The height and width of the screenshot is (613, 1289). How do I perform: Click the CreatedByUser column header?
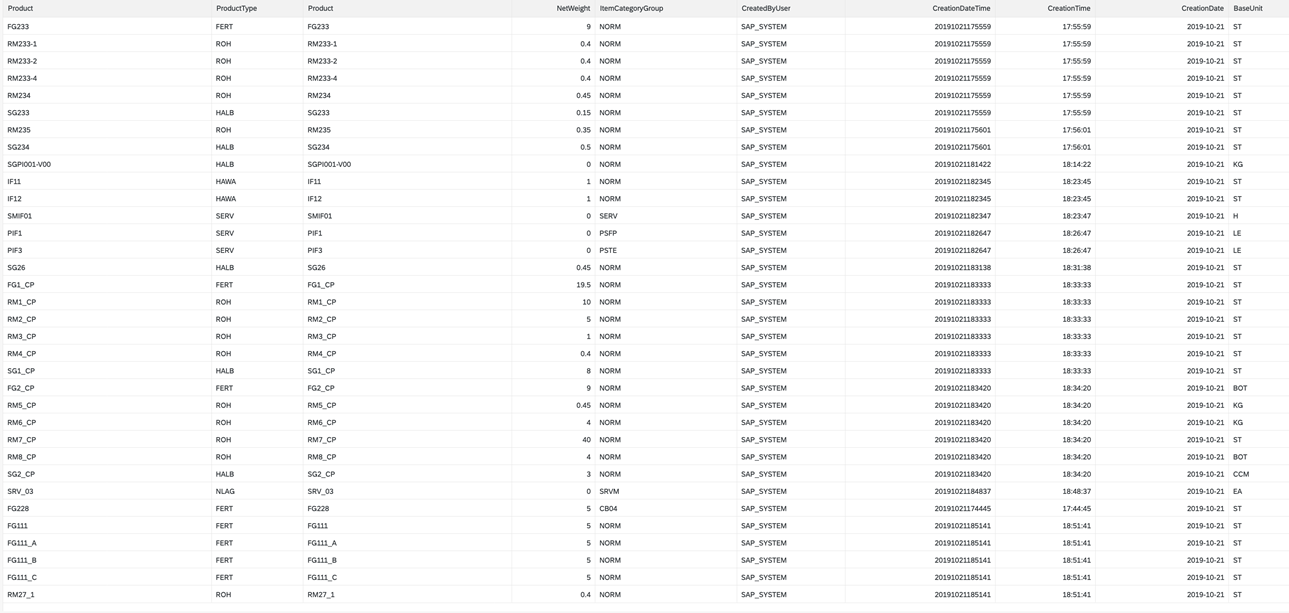[765, 8]
